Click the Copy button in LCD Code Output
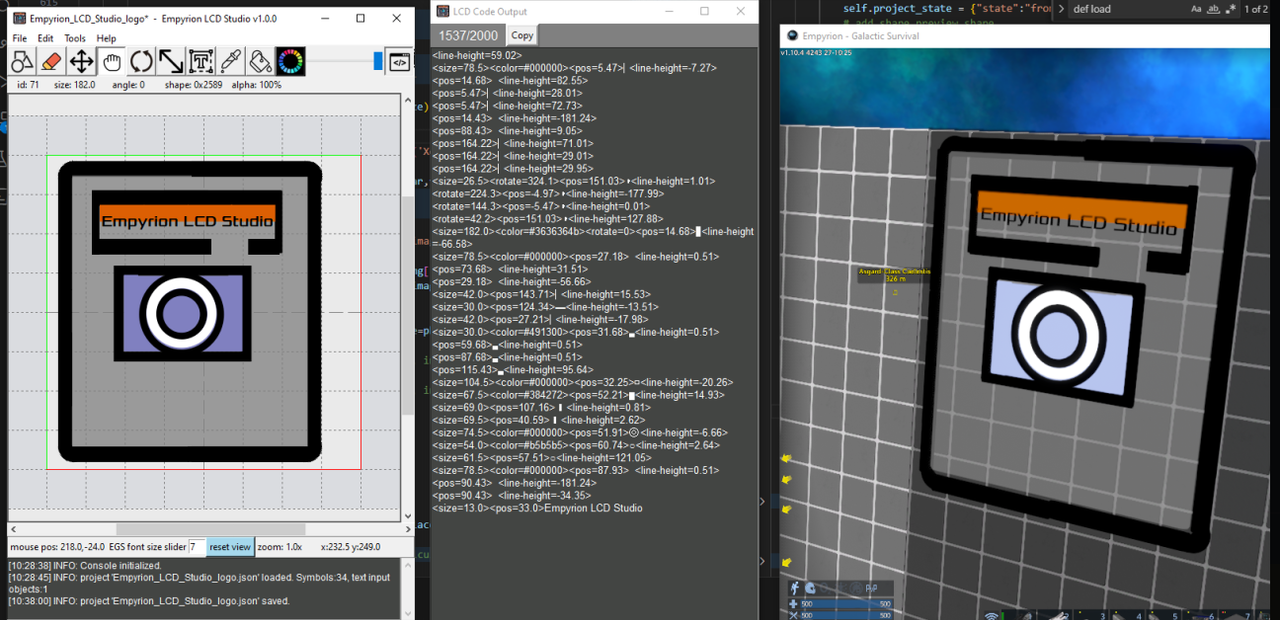The width and height of the screenshot is (1280, 620). tap(522, 35)
